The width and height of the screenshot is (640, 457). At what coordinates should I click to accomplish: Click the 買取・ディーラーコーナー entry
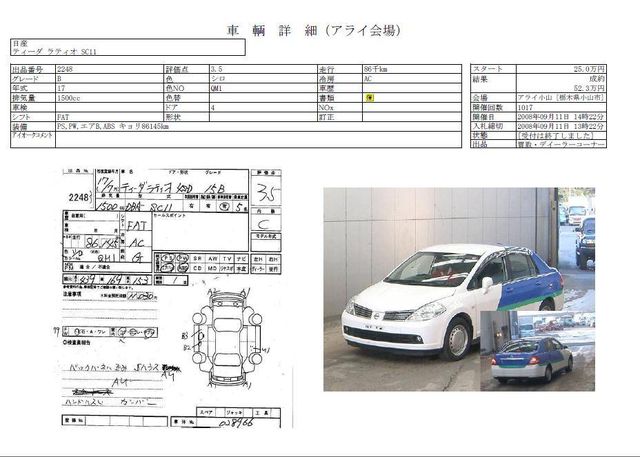click(561, 144)
